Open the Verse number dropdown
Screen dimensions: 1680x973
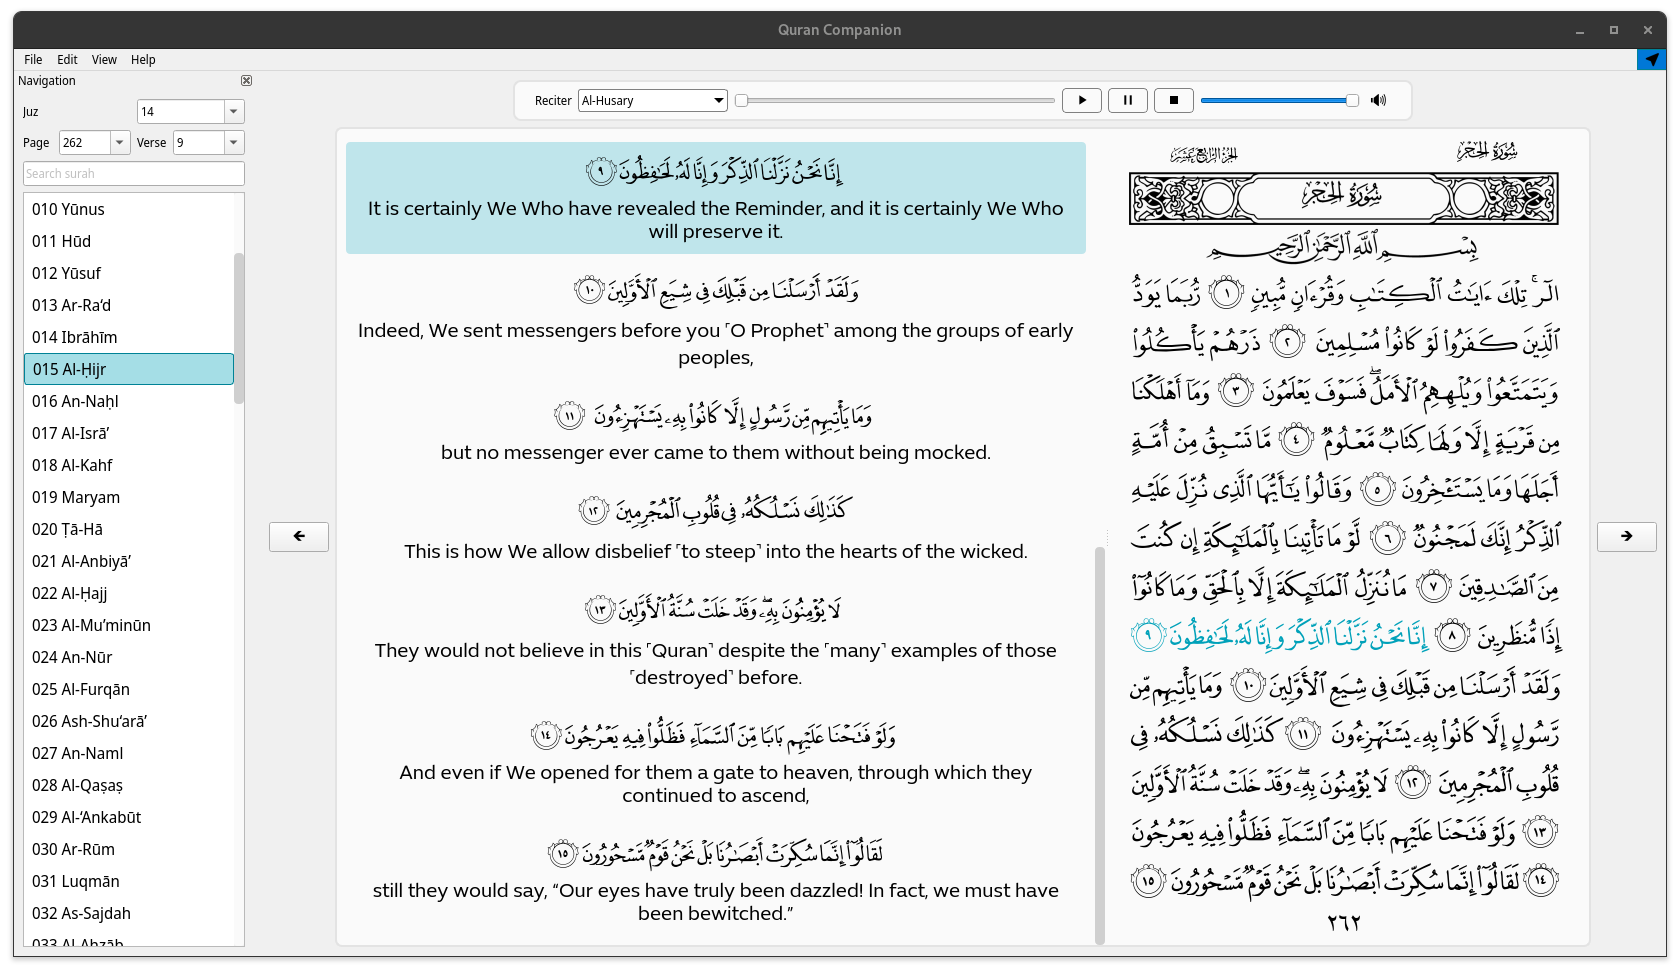click(234, 143)
